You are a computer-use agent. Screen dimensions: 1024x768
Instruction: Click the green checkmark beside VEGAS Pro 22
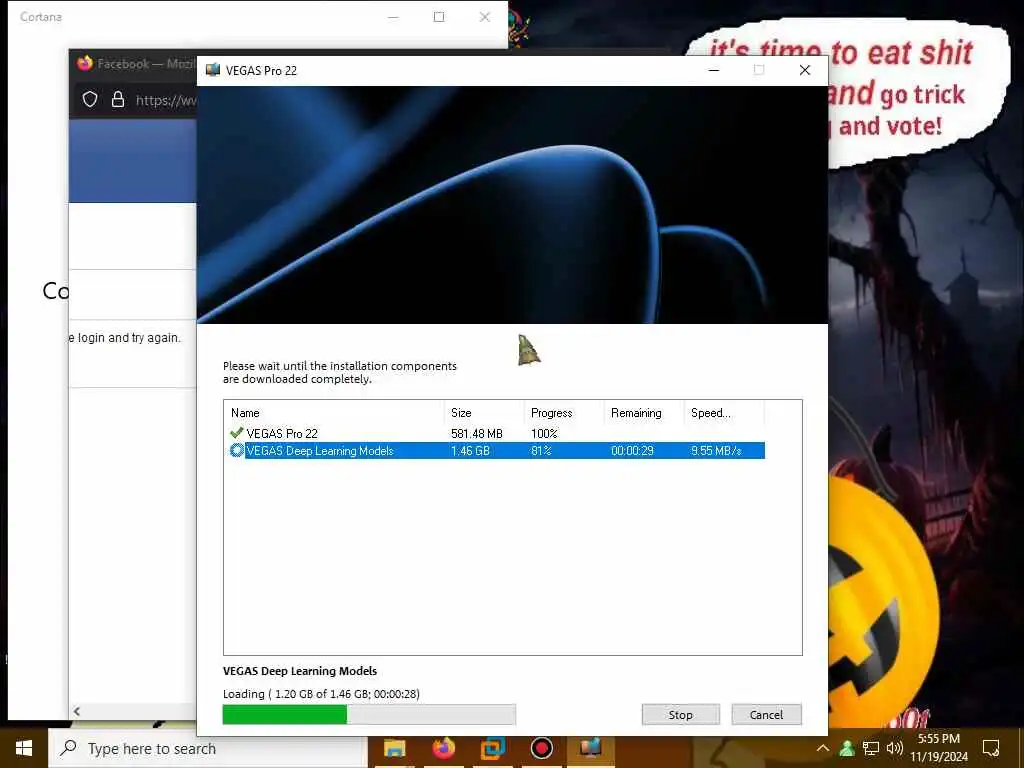[236, 432]
